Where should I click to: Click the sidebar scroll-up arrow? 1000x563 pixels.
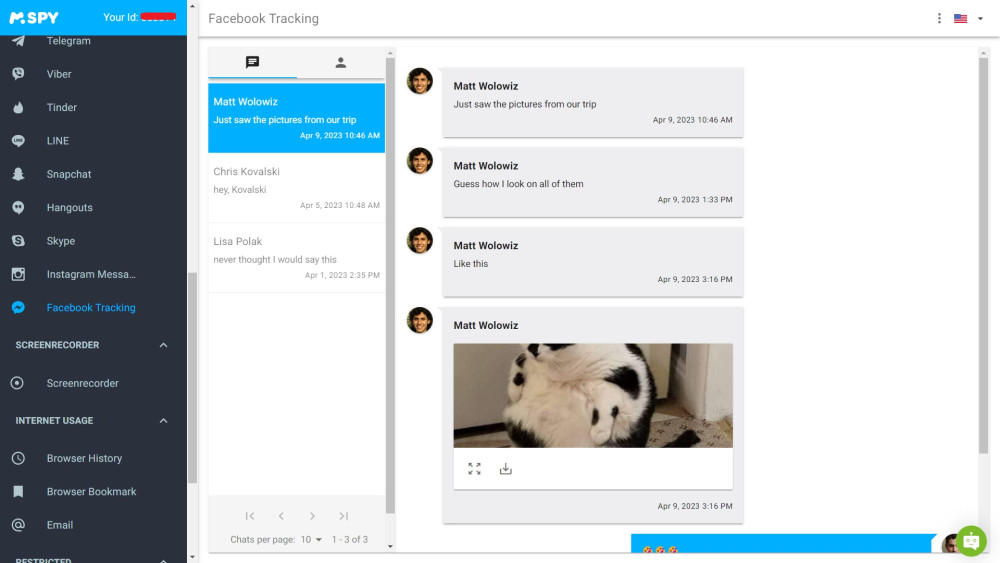(193, 6)
